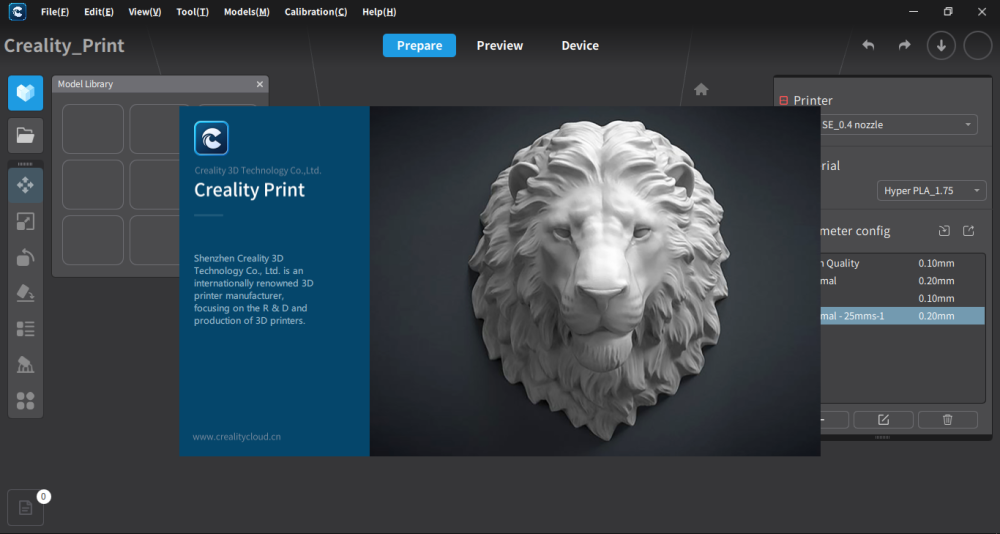Open the View menu
The height and width of the screenshot is (534, 1000).
coord(145,12)
